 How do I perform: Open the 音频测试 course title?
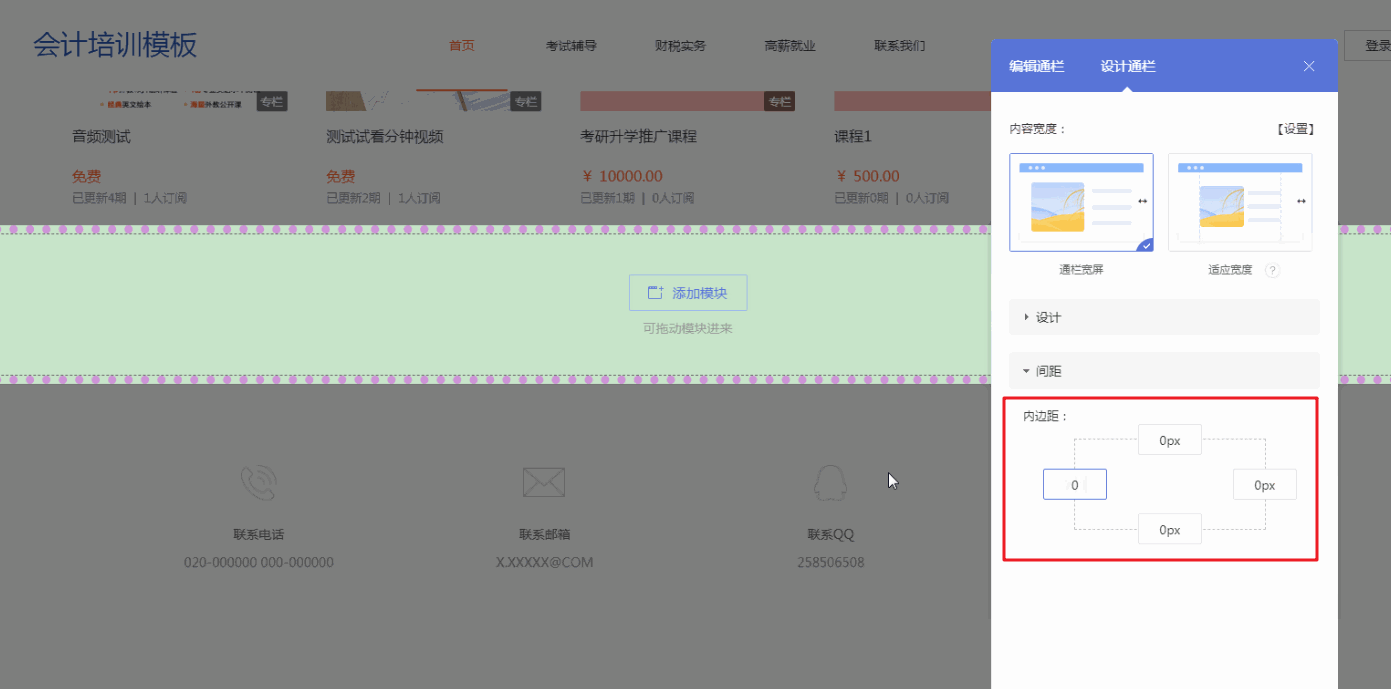(x=101, y=137)
